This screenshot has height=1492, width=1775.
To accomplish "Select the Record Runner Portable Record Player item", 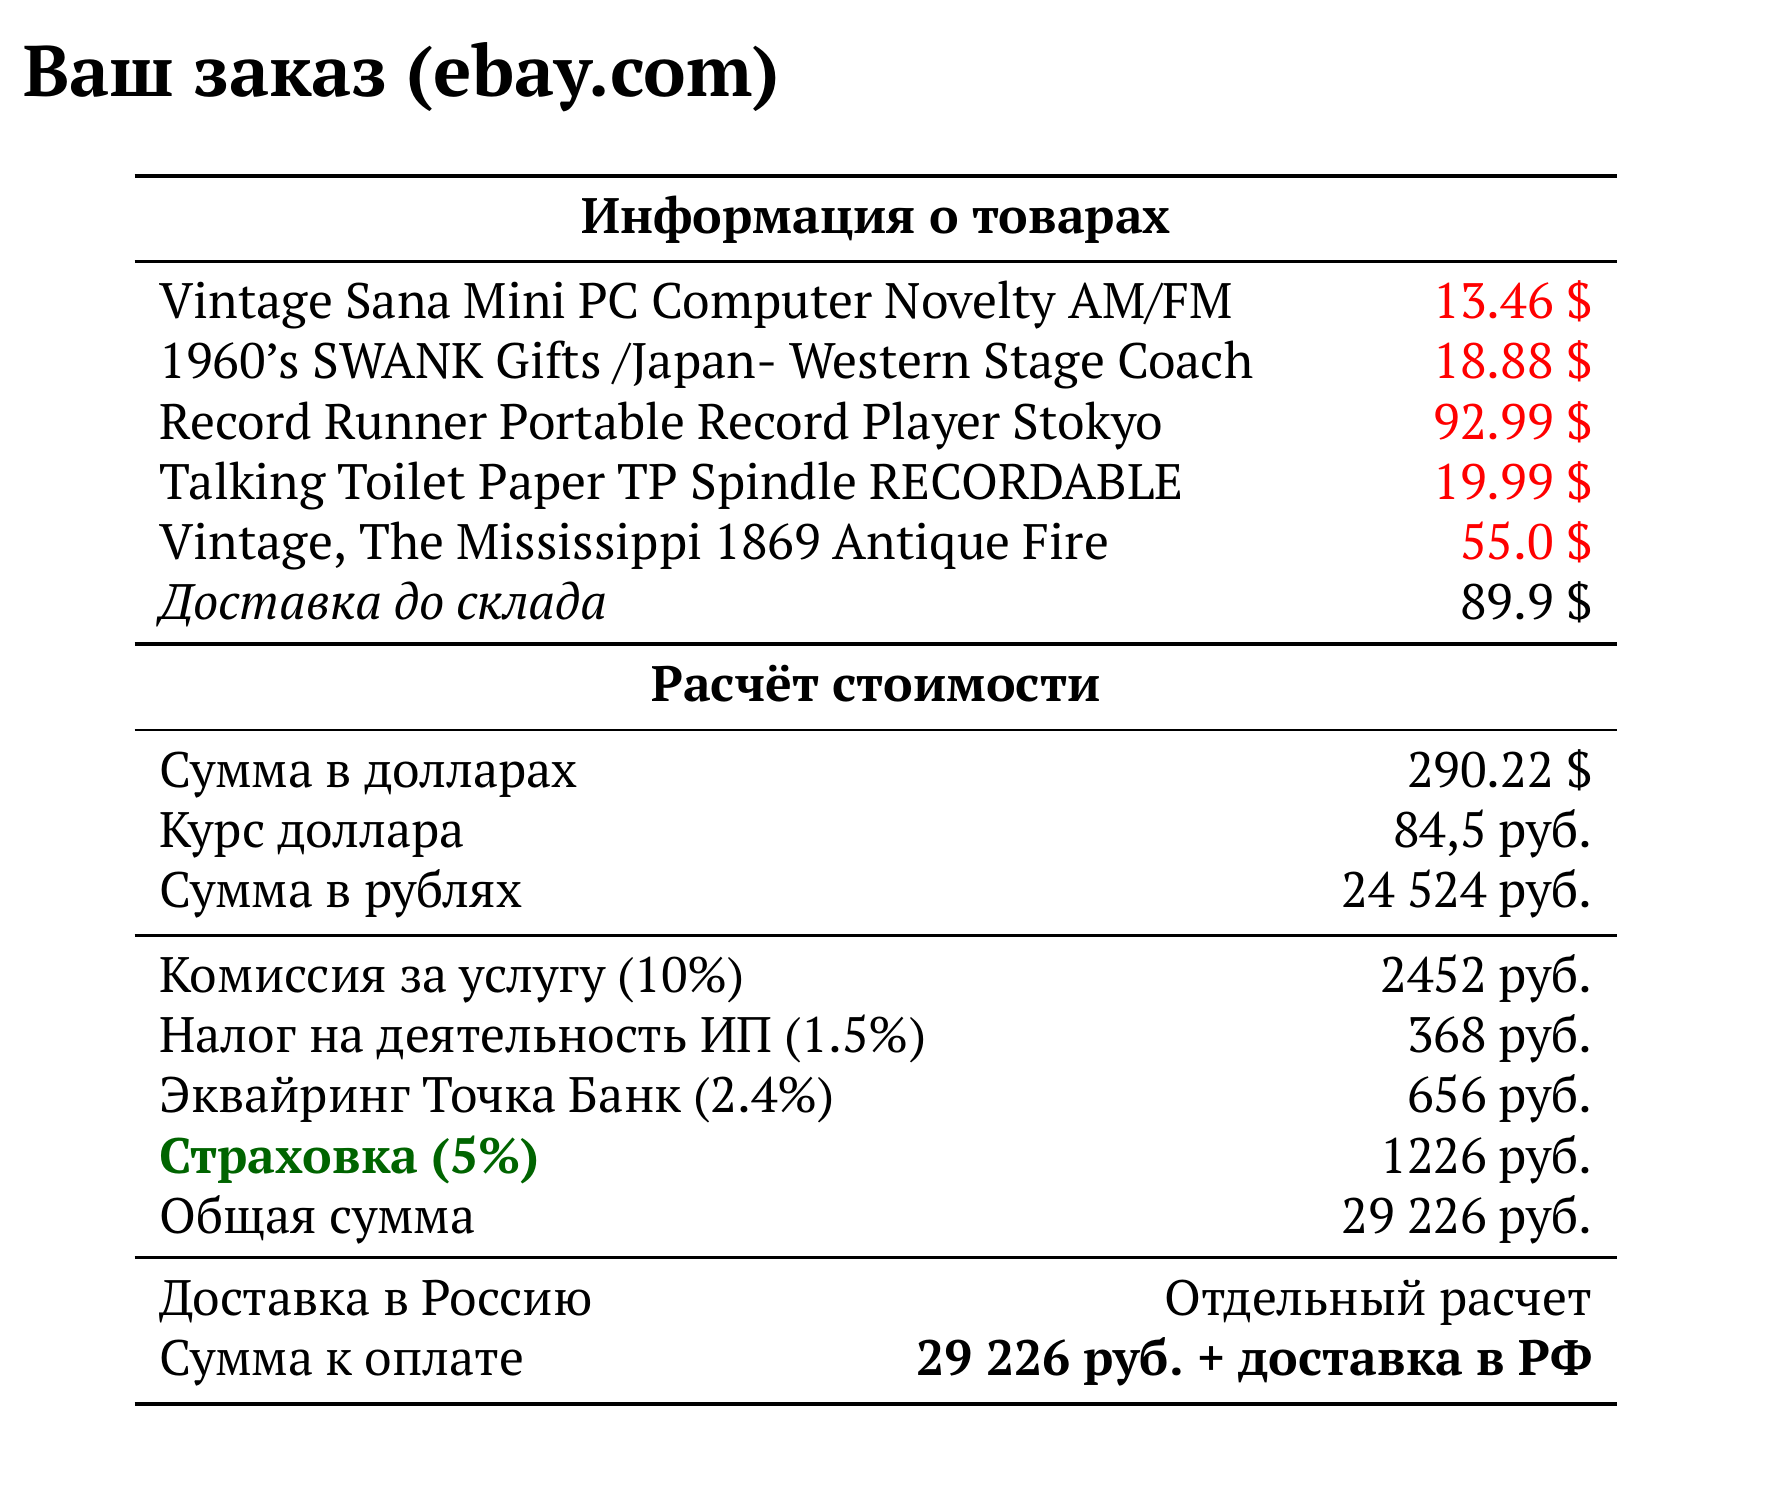I will (x=661, y=422).
